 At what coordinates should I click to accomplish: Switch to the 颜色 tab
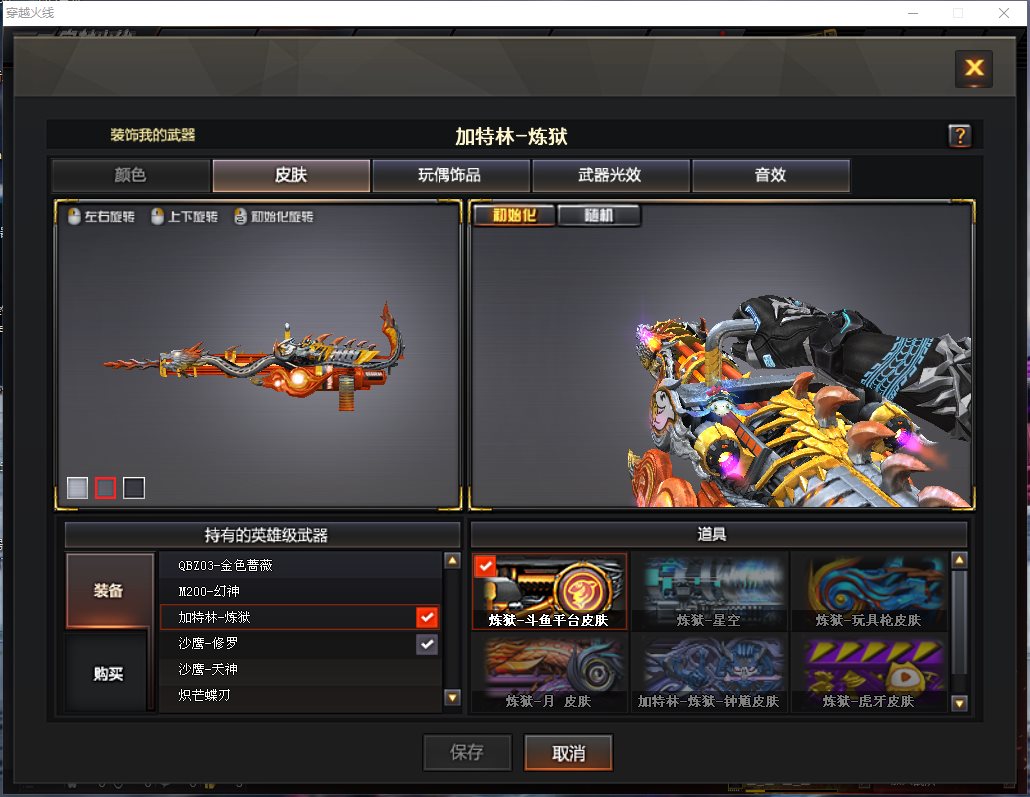click(131, 175)
